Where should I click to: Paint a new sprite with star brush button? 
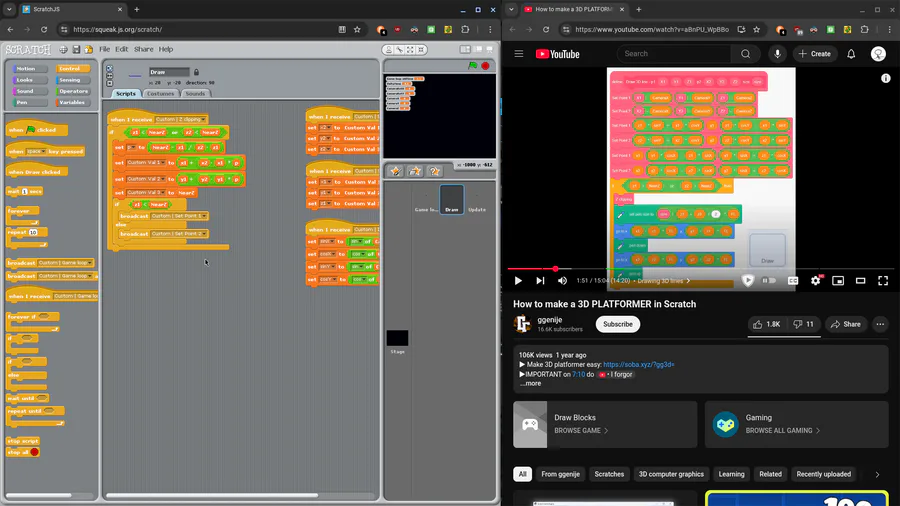[x=395, y=171]
